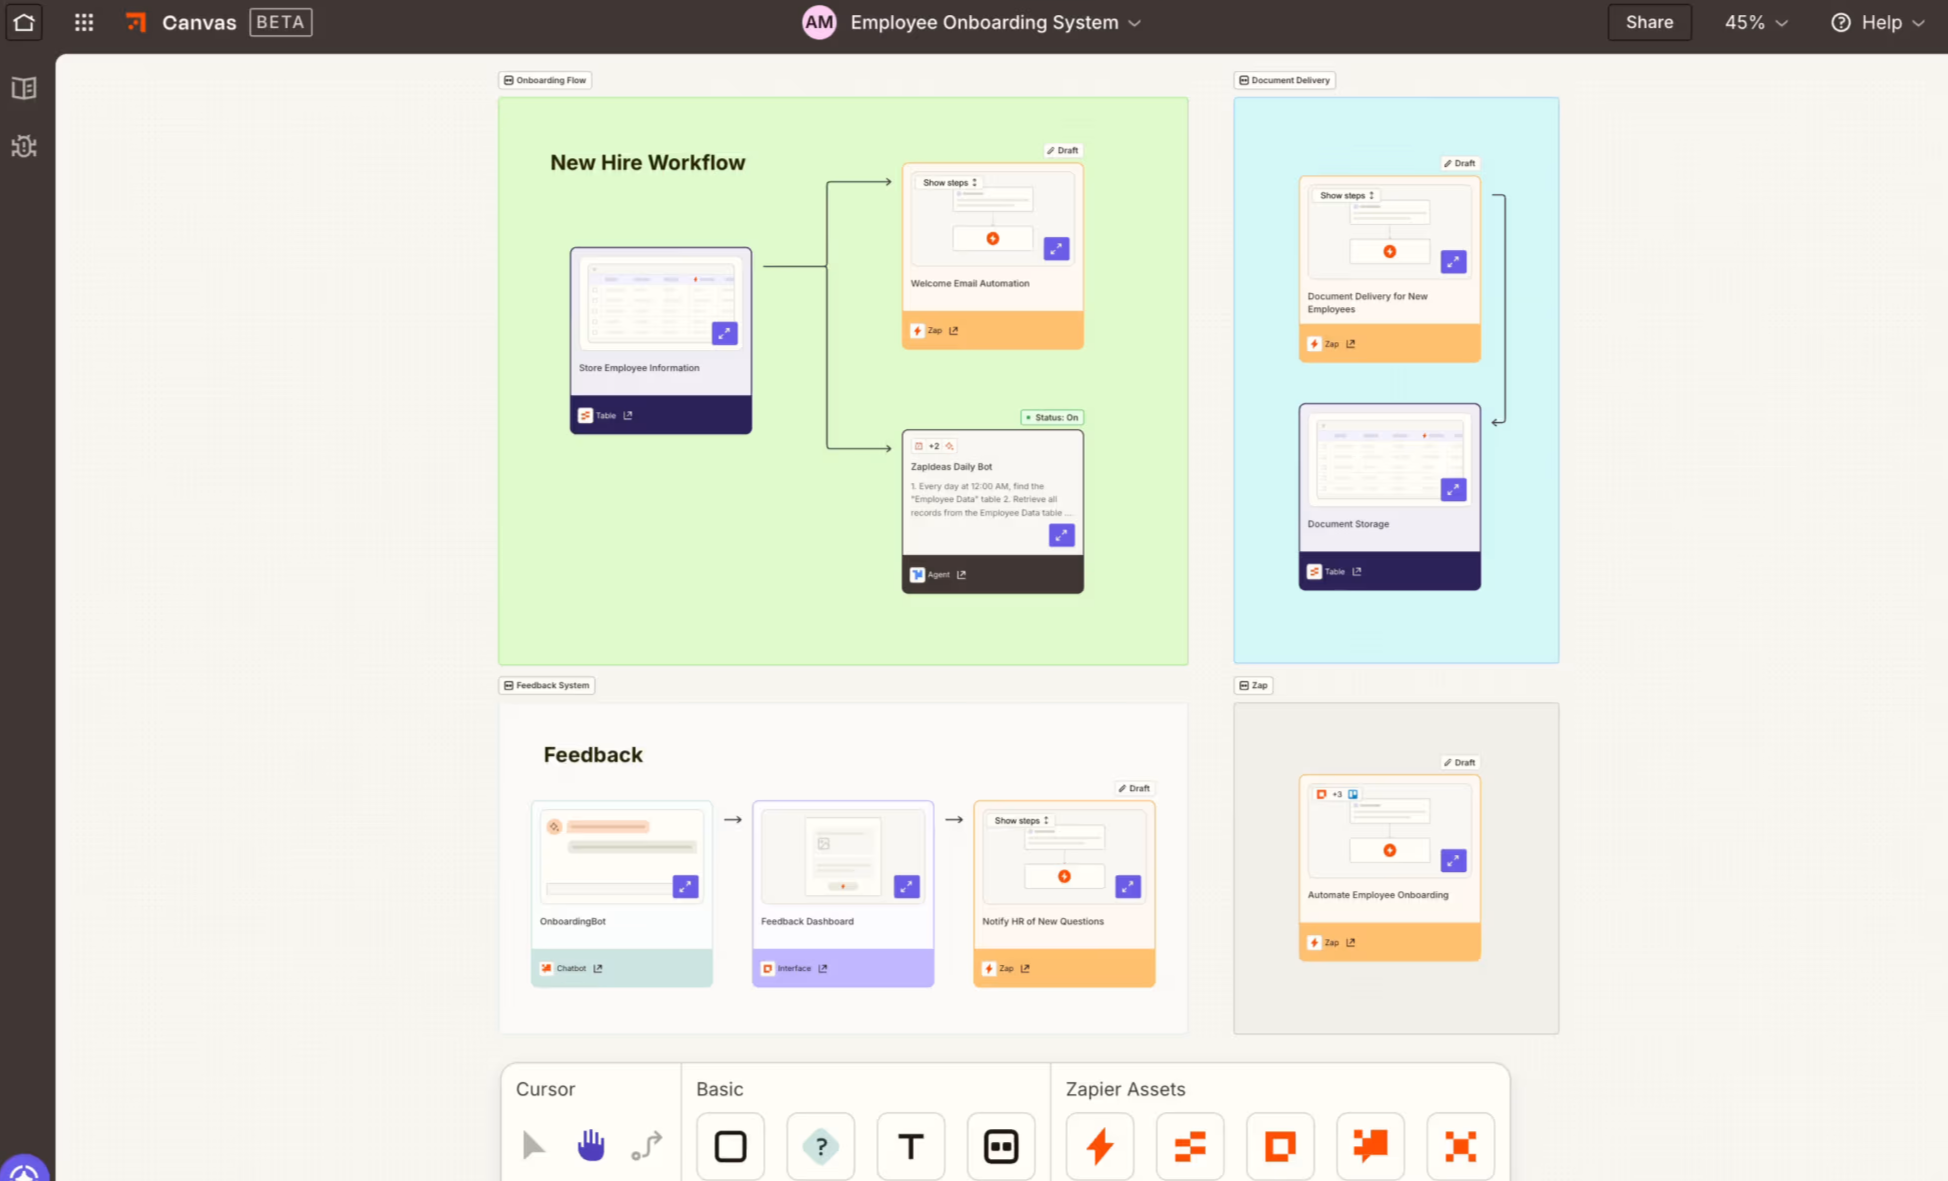This screenshot has height=1181, width=1948.
Task: Open the debug panel in the left sidebar
Action: (23, 146)
